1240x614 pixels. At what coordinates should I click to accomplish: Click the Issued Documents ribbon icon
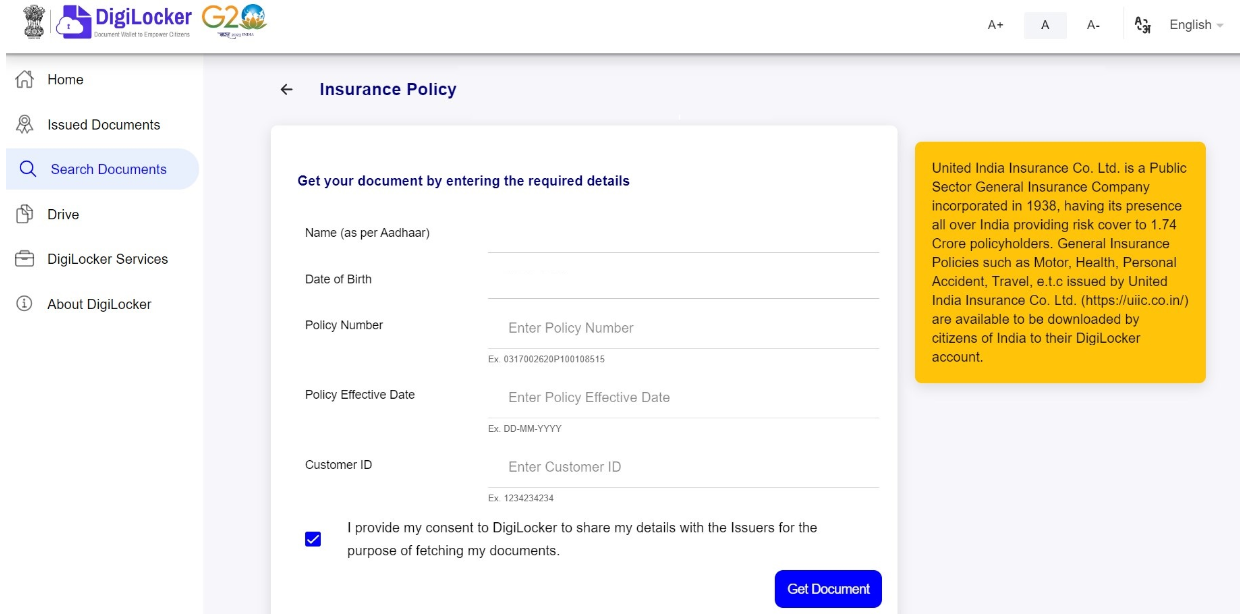[x=26, y=124]
